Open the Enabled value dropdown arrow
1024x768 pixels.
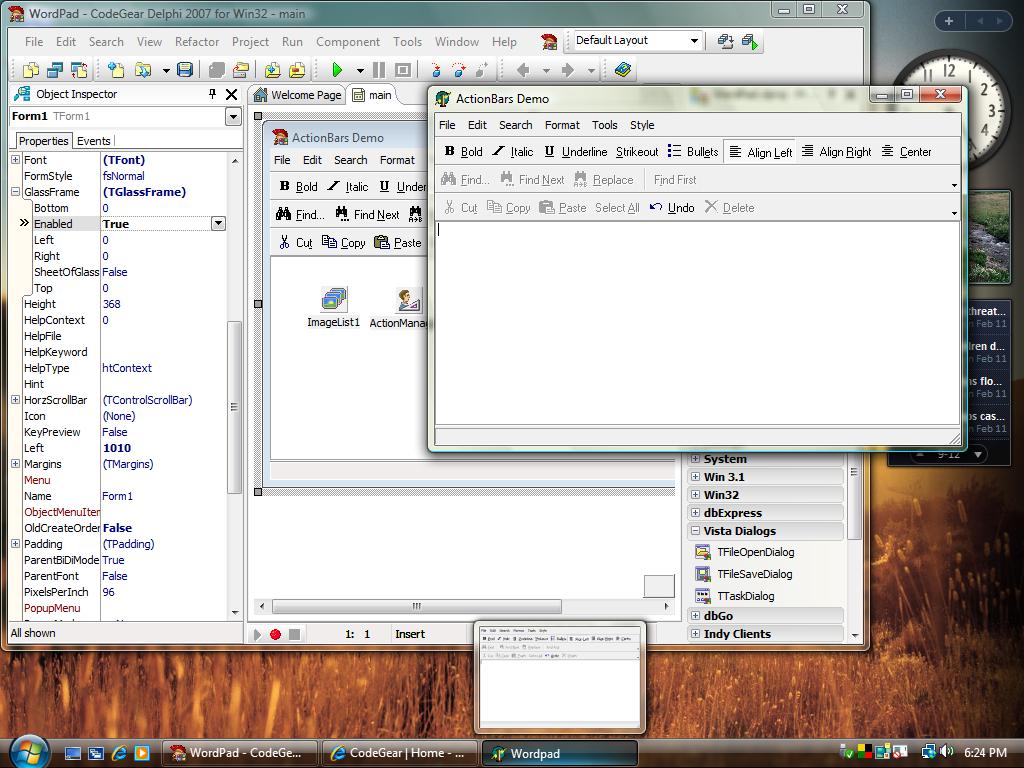(x=218, y=223)
